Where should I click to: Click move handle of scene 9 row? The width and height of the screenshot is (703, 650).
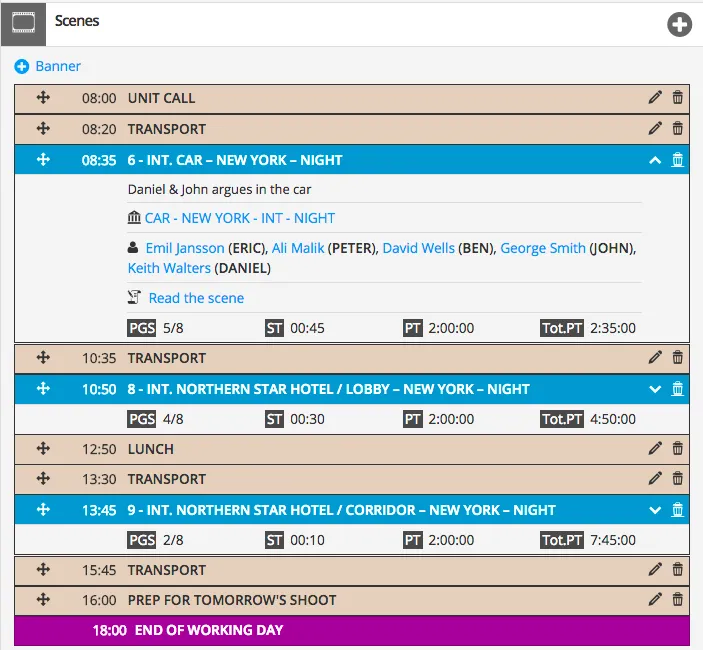coord(43,510)
